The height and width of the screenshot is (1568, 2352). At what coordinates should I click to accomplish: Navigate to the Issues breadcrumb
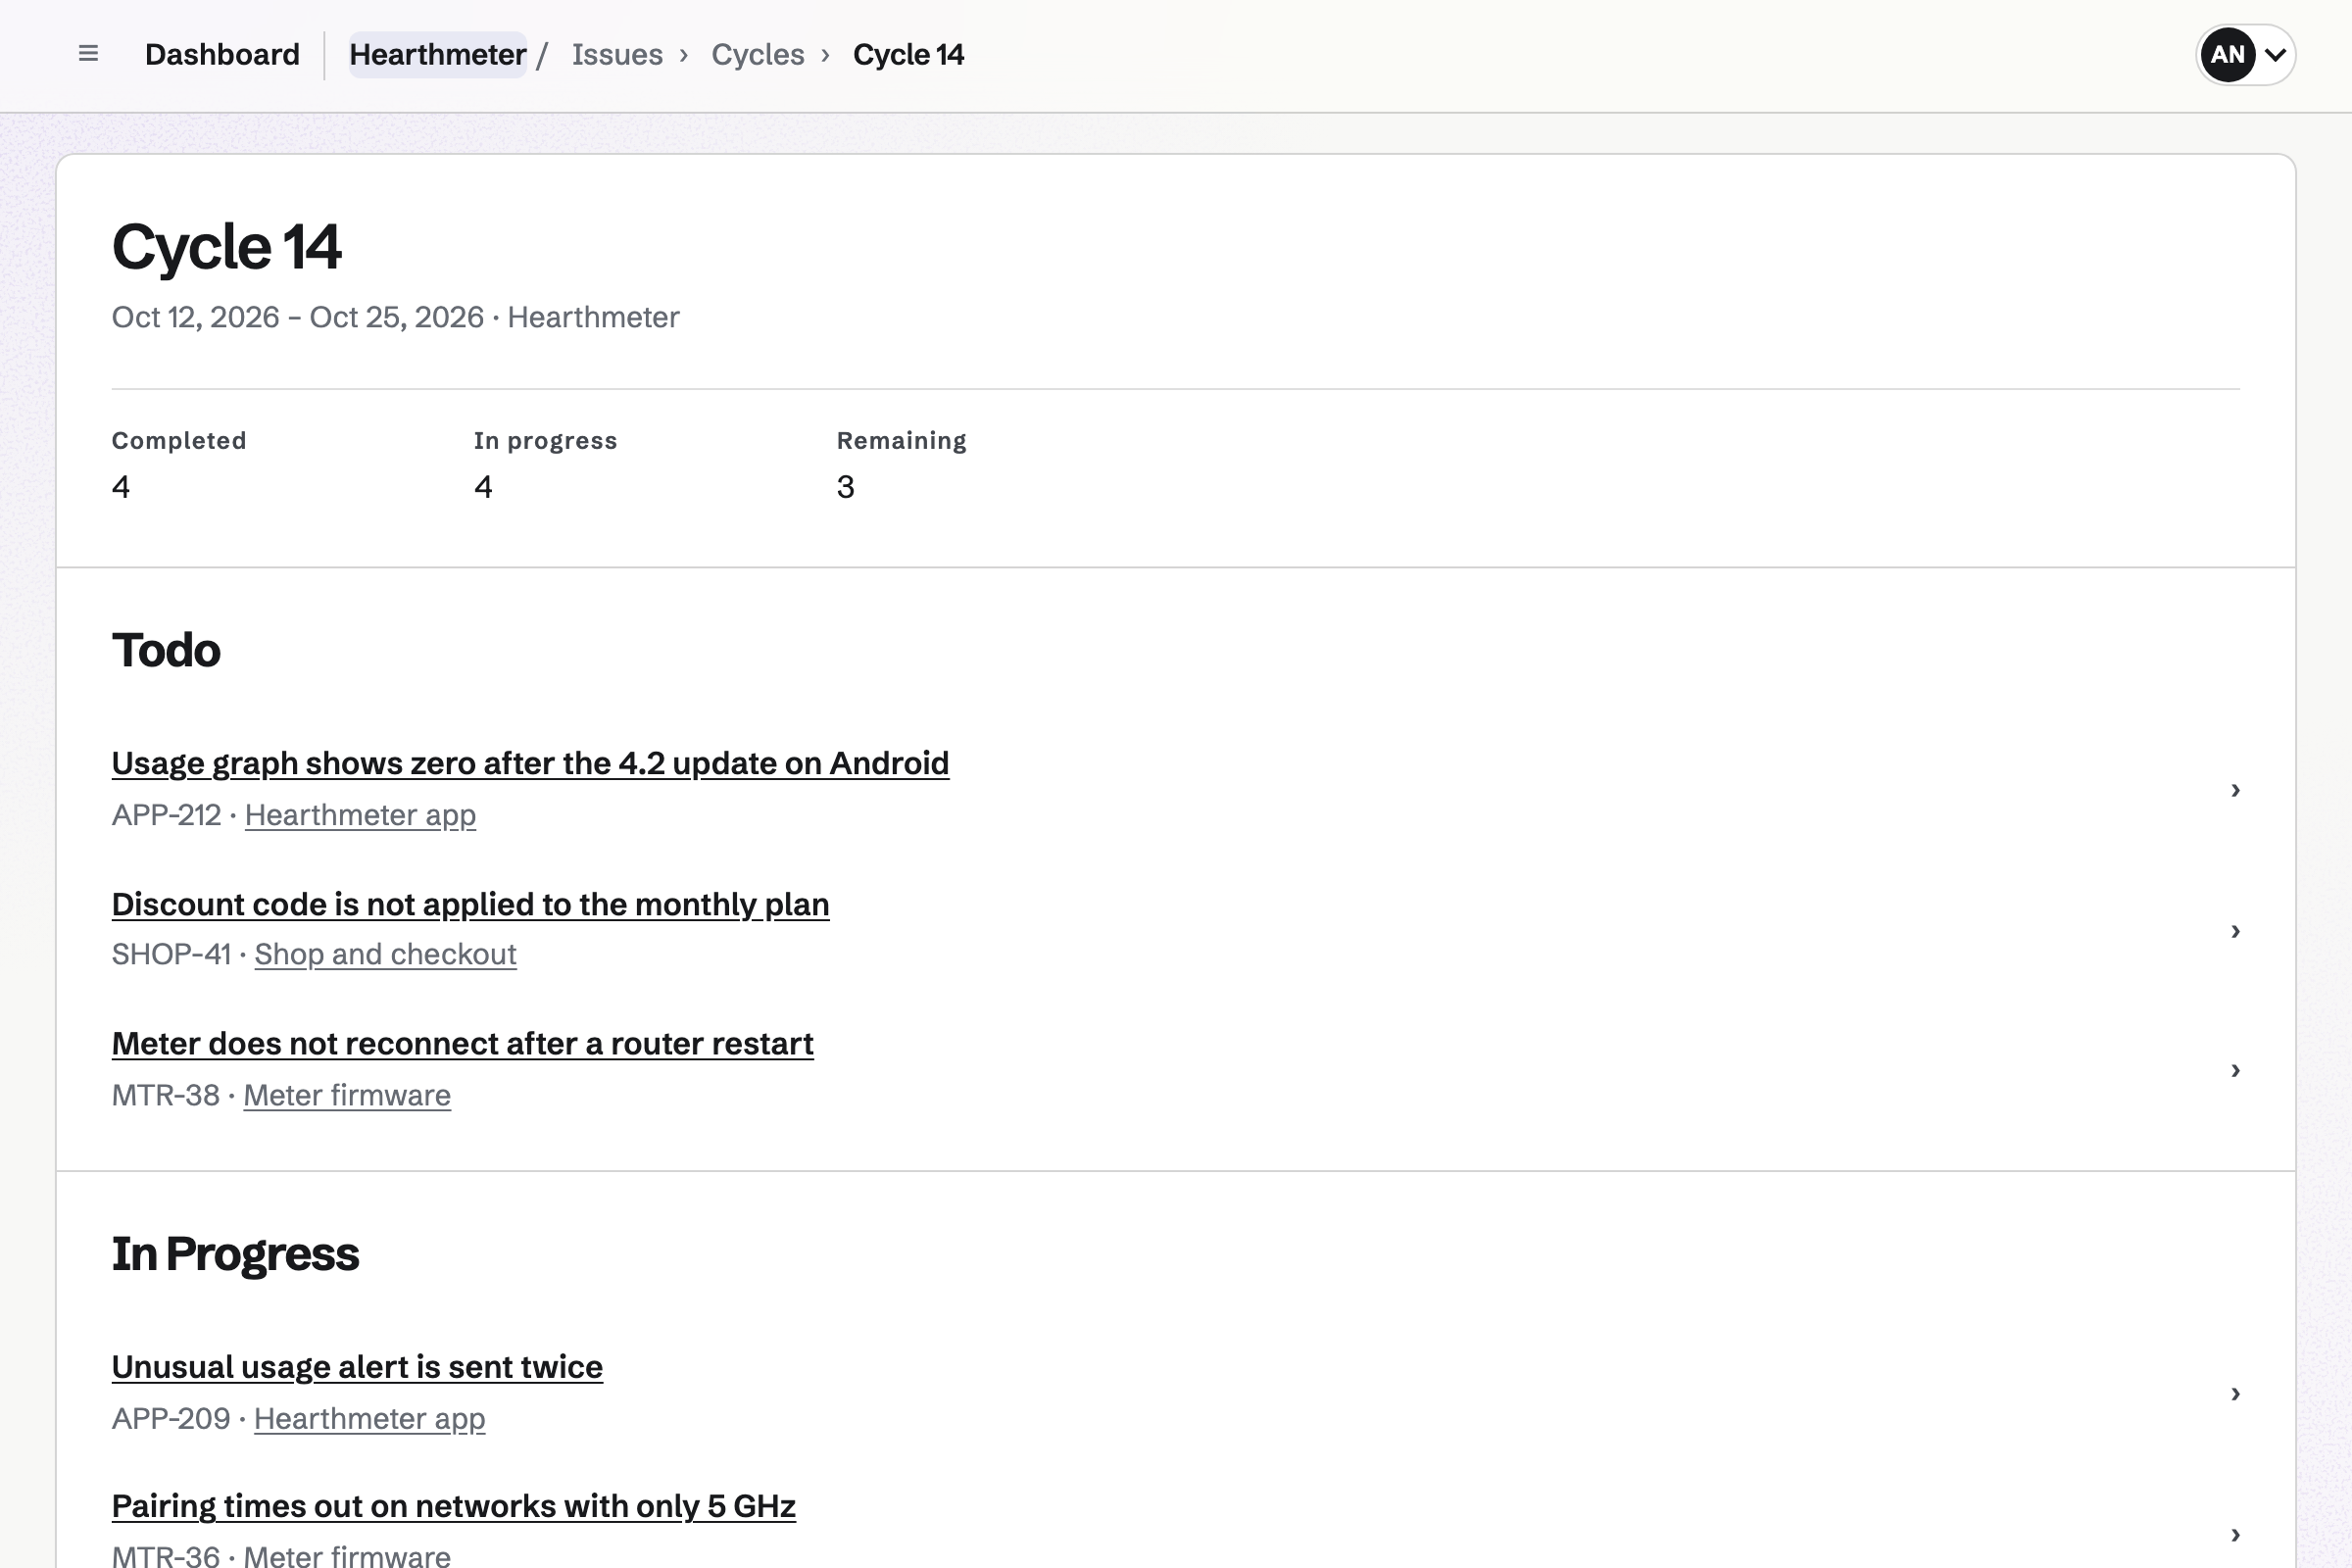coord(617,54)
